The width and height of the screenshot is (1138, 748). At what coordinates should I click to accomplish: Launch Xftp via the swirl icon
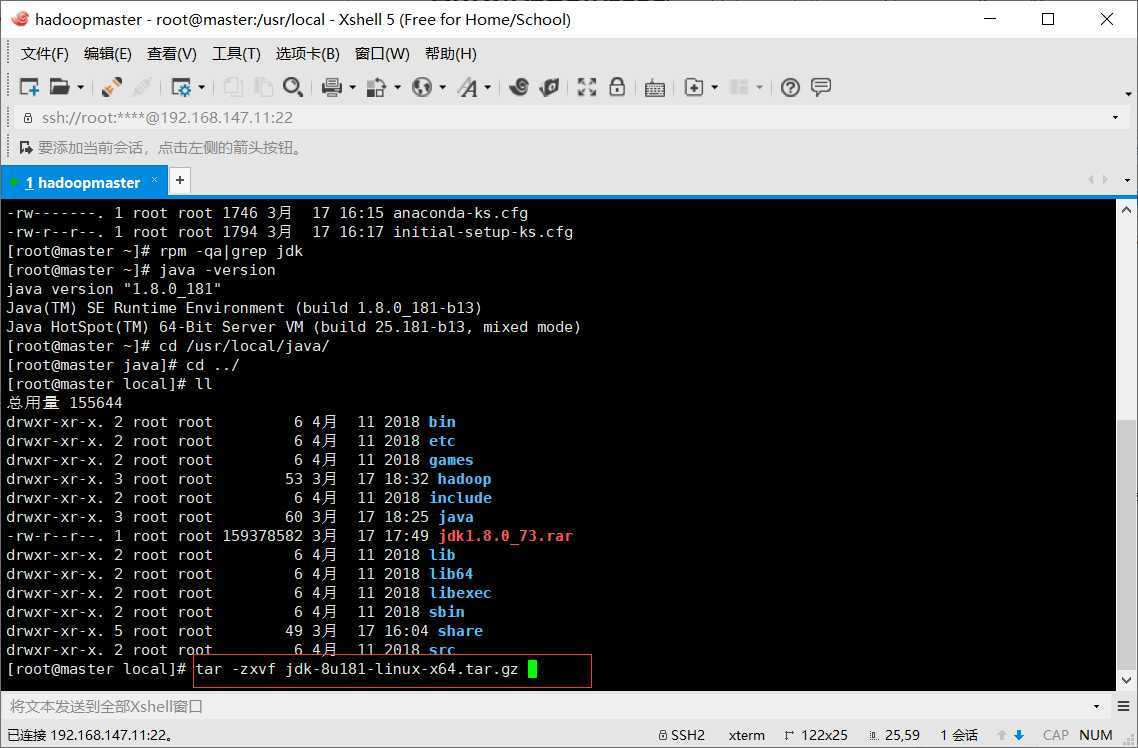point(518,87)
